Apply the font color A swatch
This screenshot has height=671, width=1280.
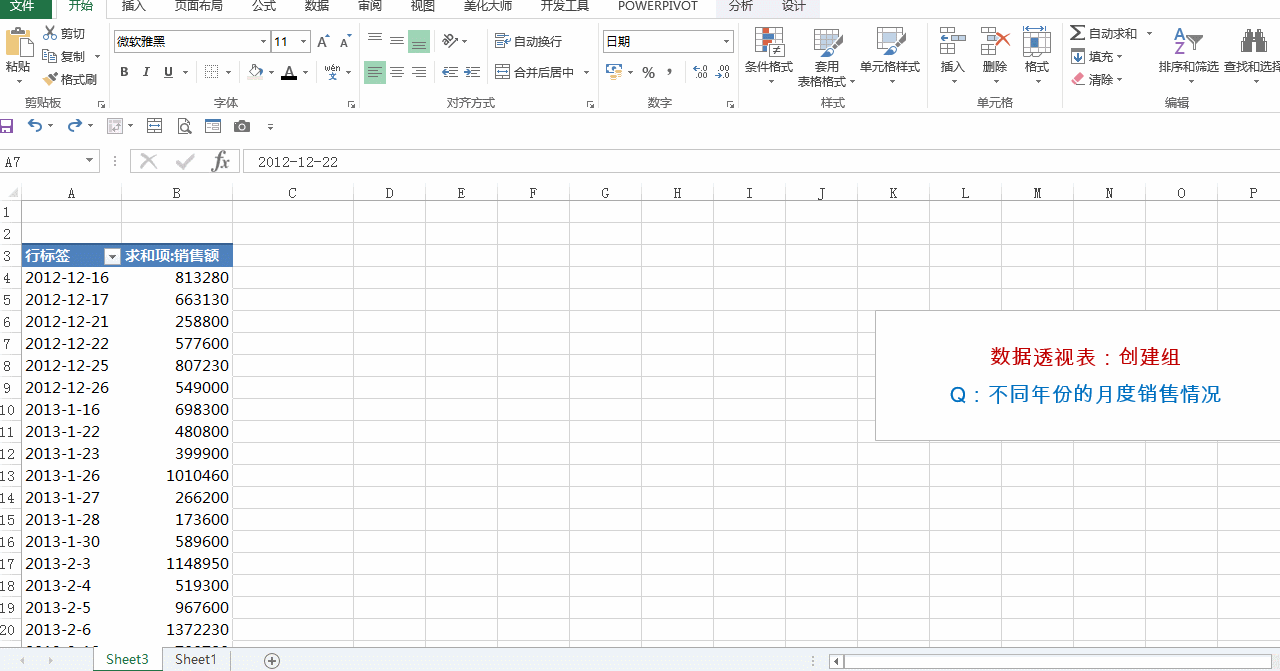[x=289, y=72]
